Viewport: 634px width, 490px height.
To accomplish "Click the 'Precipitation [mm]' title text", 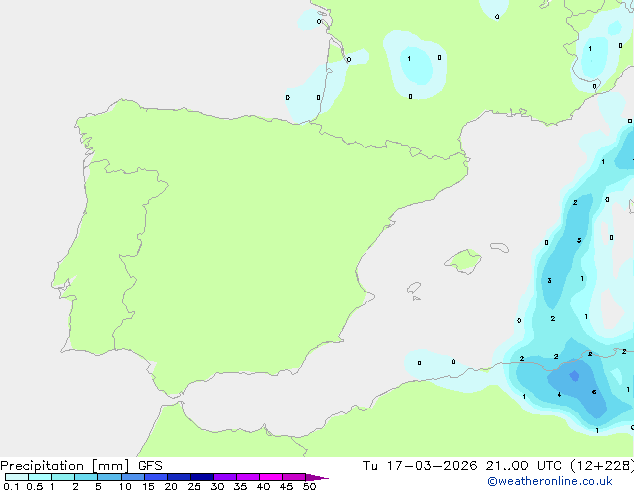I will click(65, 466).
